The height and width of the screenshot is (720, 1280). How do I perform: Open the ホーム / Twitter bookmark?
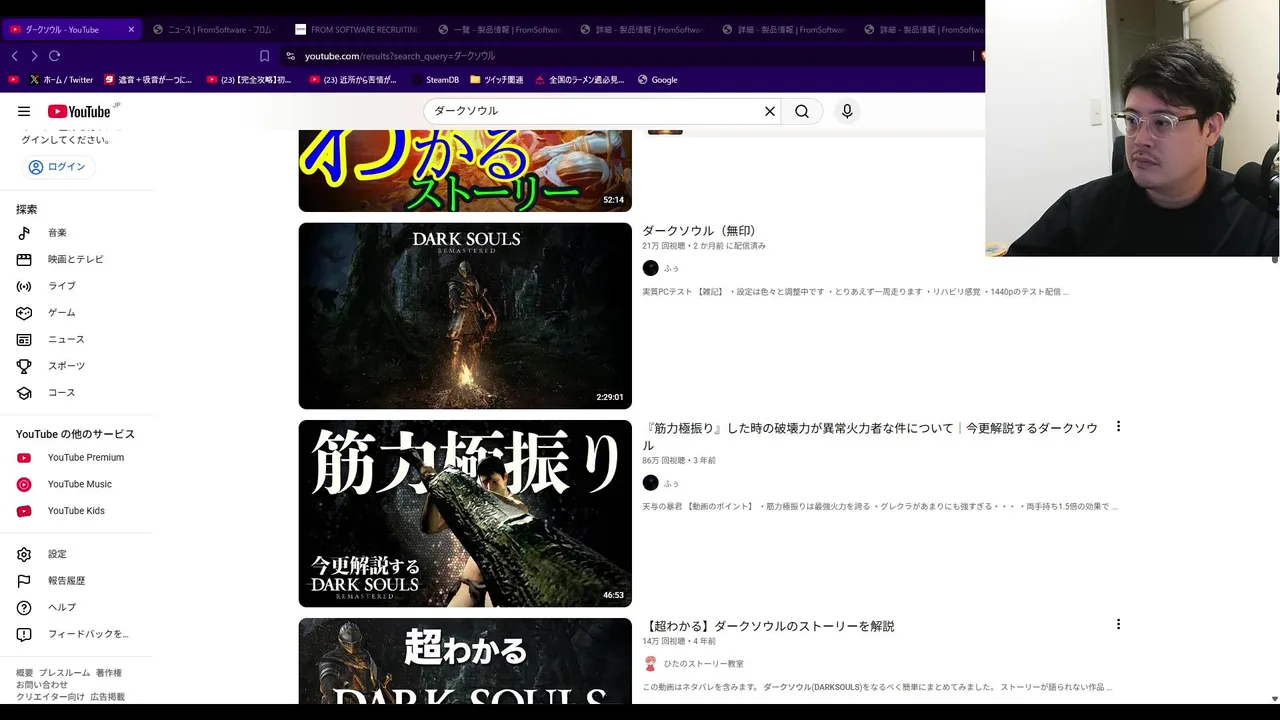(x=61, y=80)
